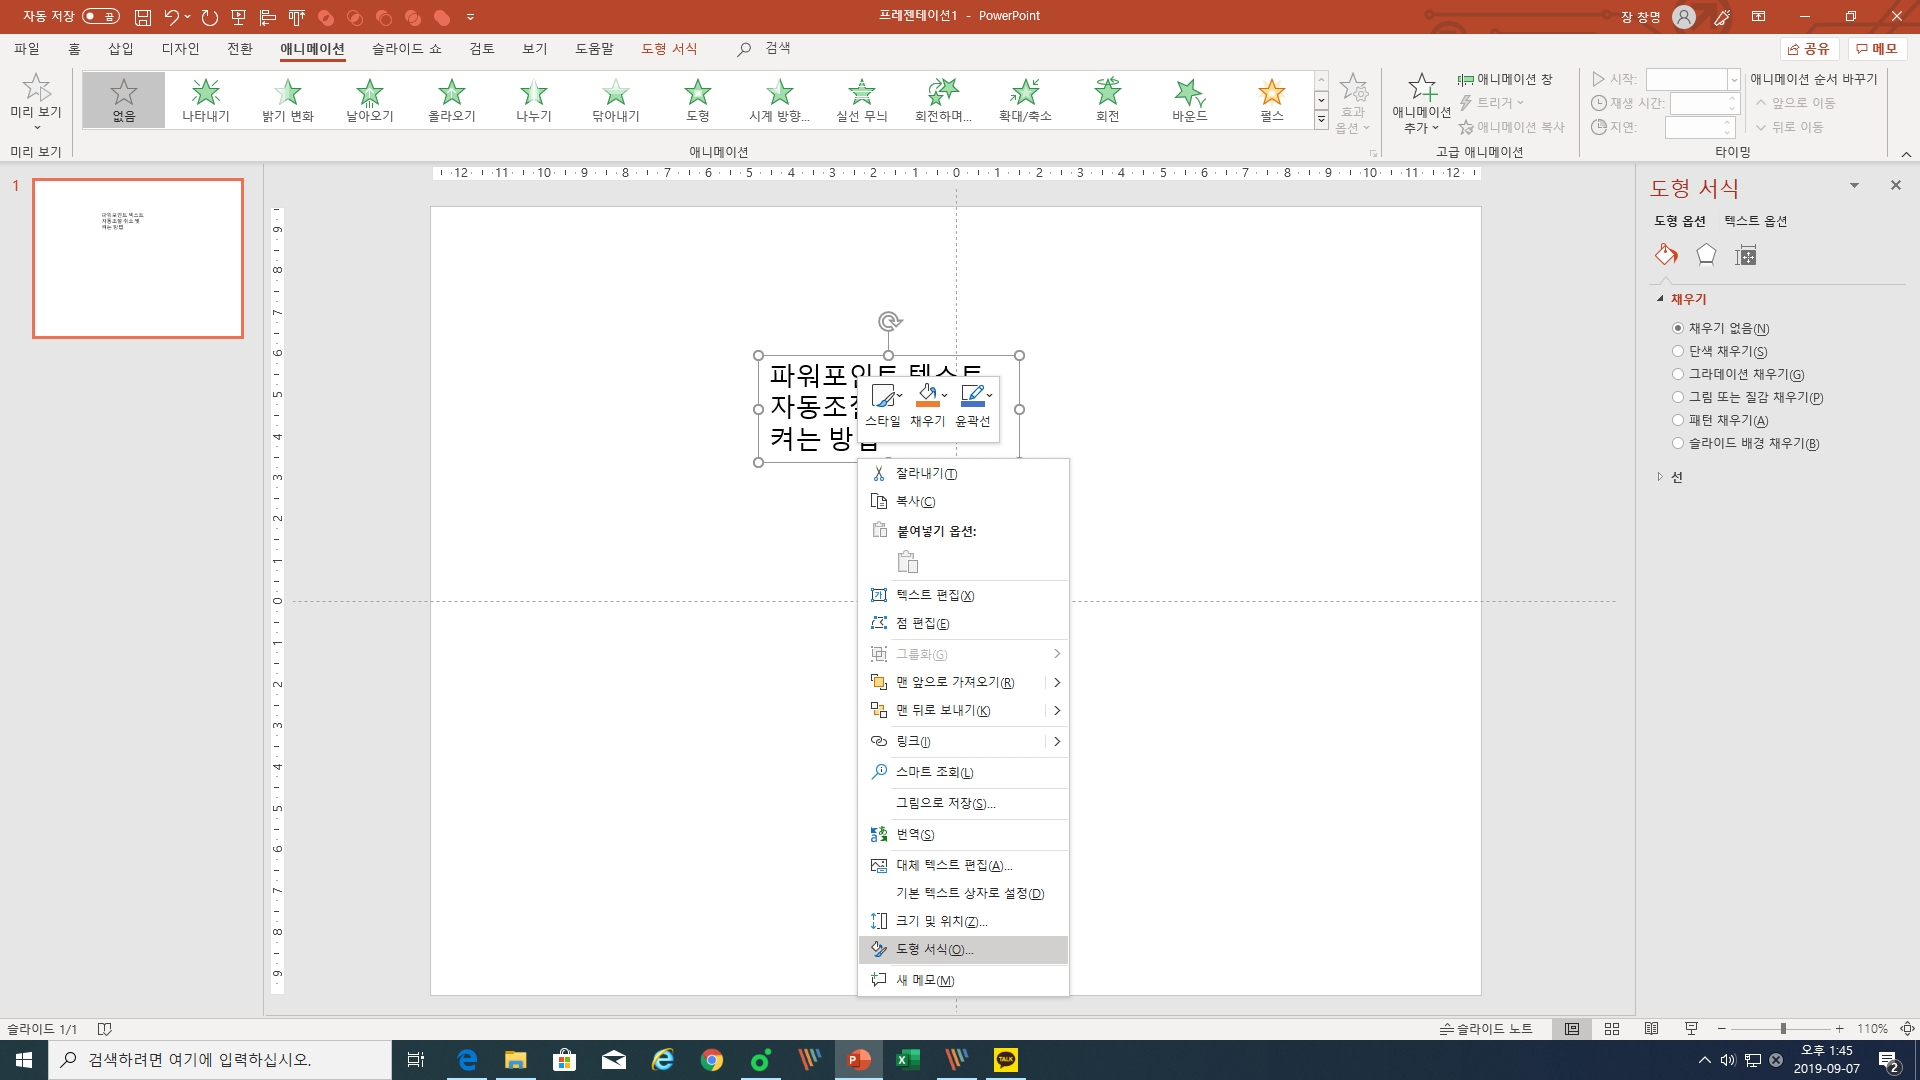
Task: Choose the 바운드 bounce animation effect
Action: tap(1189, 99)
